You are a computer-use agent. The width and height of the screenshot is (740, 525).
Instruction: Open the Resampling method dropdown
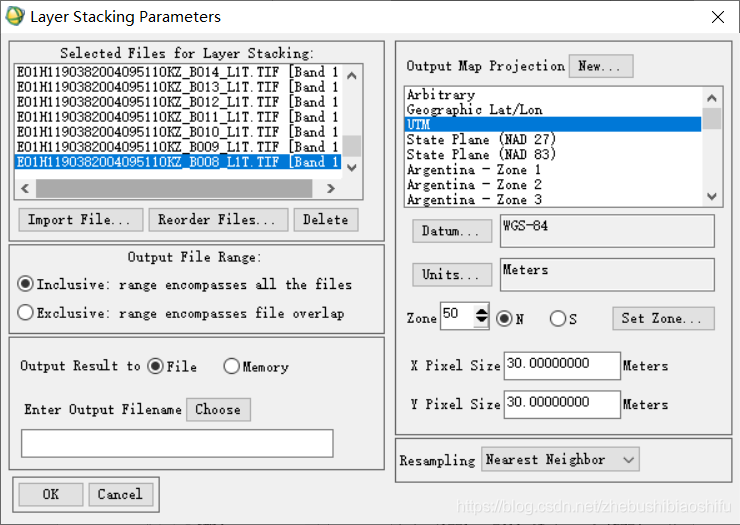(560, 459)
